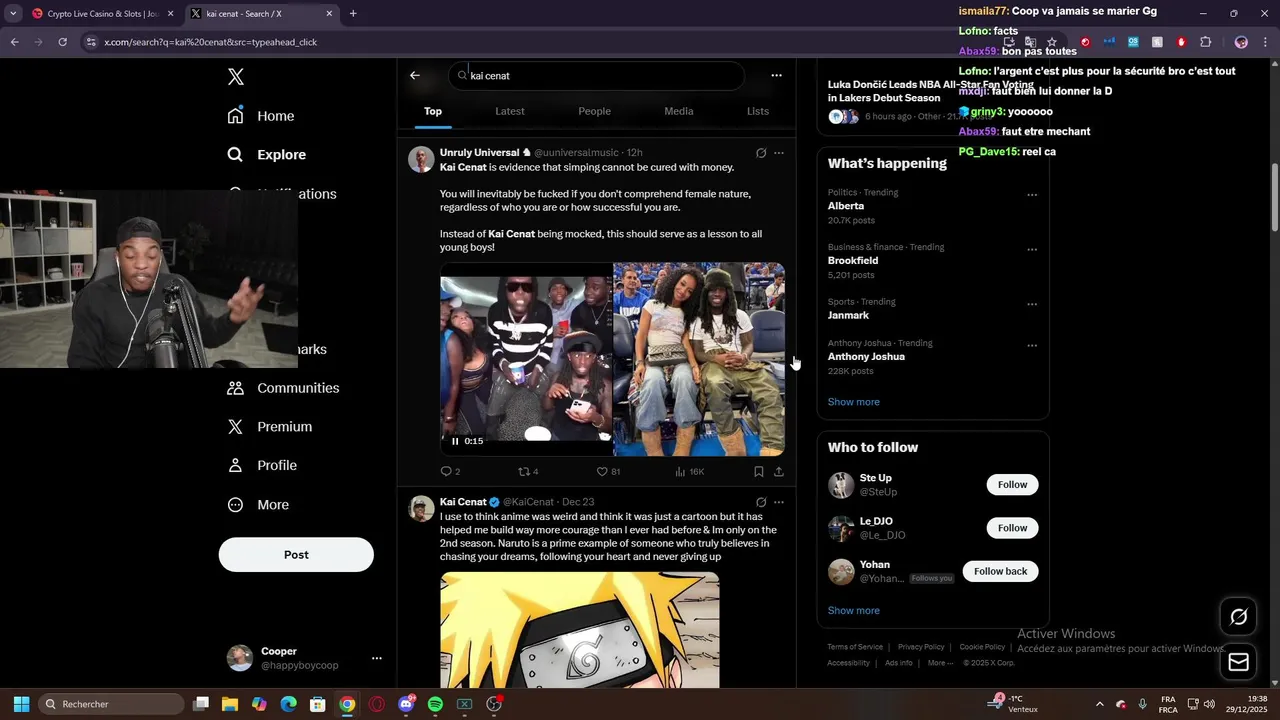Follow Le_DJO account
1280x720 pixels.
click(1012, 528)
